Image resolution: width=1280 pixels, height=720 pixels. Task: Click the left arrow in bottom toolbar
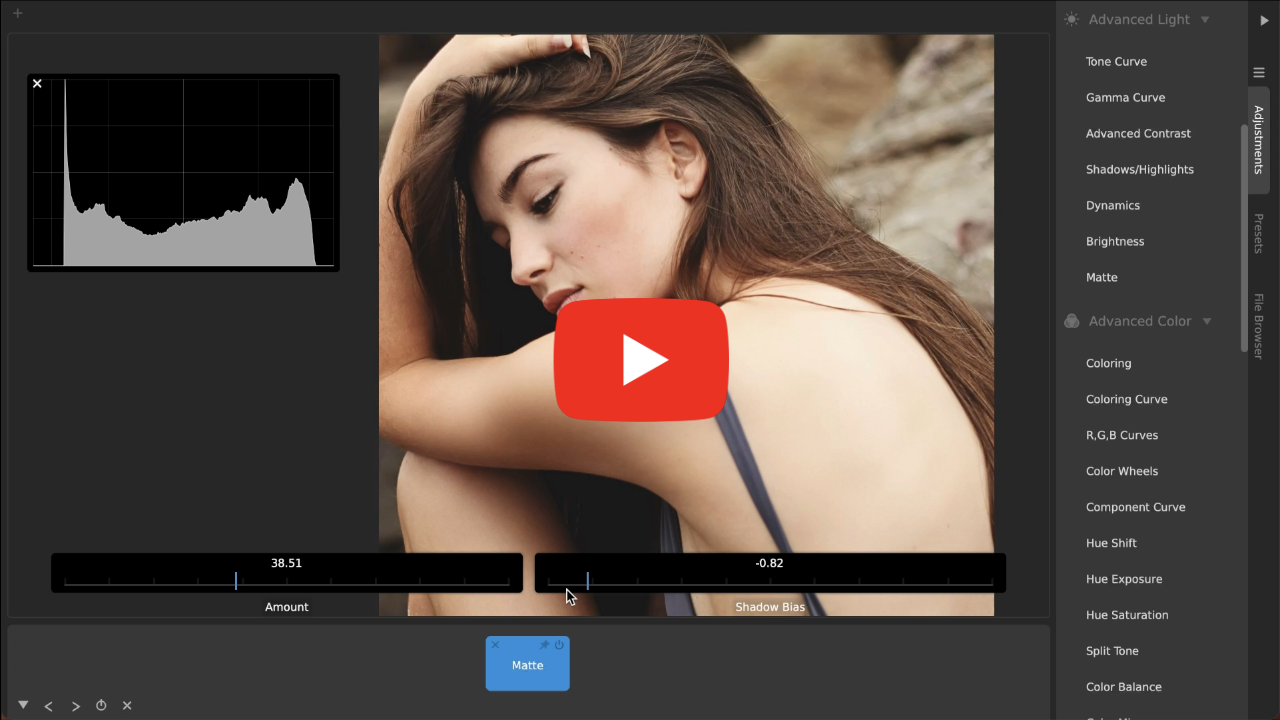pyautogui.click(x=49, y=706)
